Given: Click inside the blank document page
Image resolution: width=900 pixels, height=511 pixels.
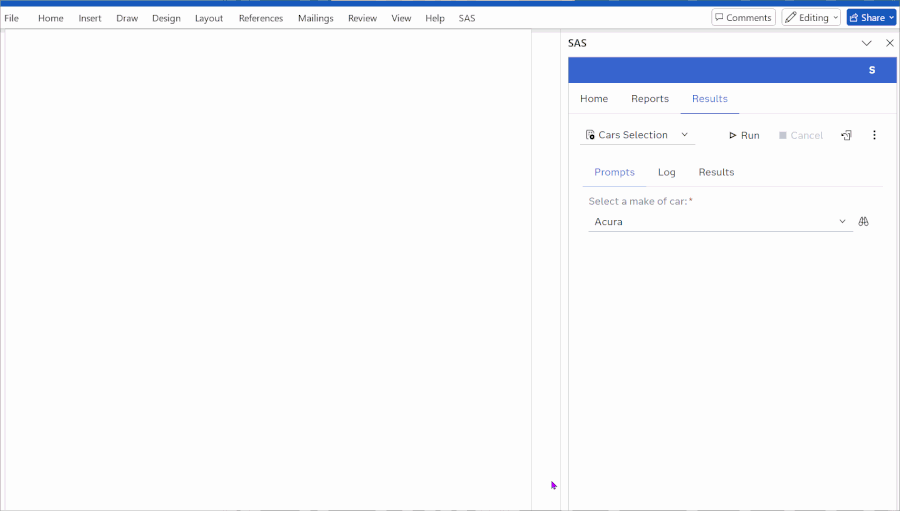Looking at the screenshot, I should click(268, 269).
